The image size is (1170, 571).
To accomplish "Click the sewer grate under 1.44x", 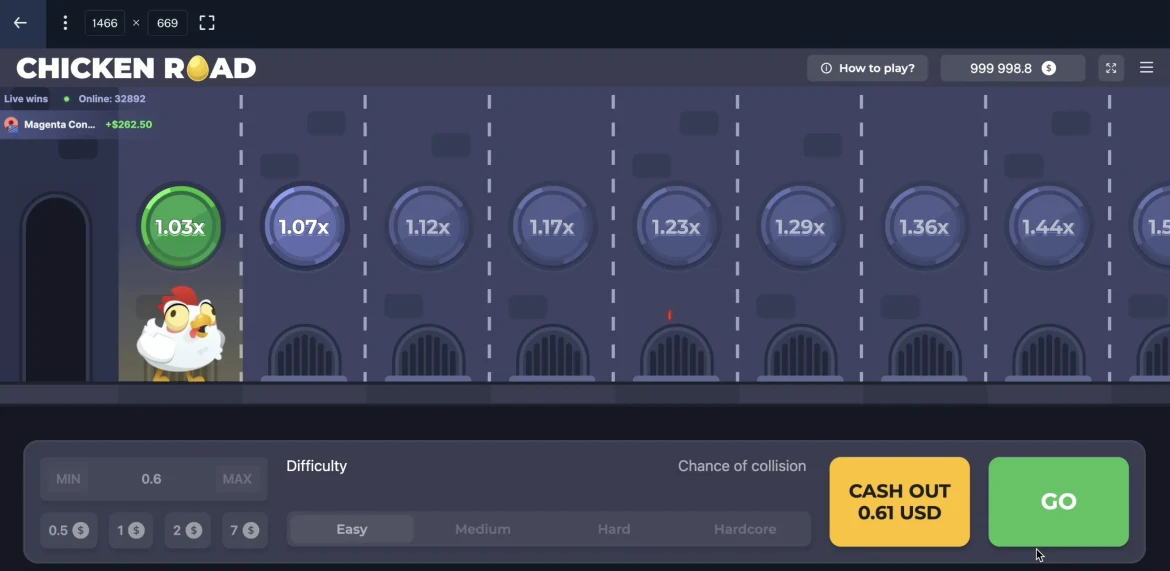I will [x=1048, y=352].
